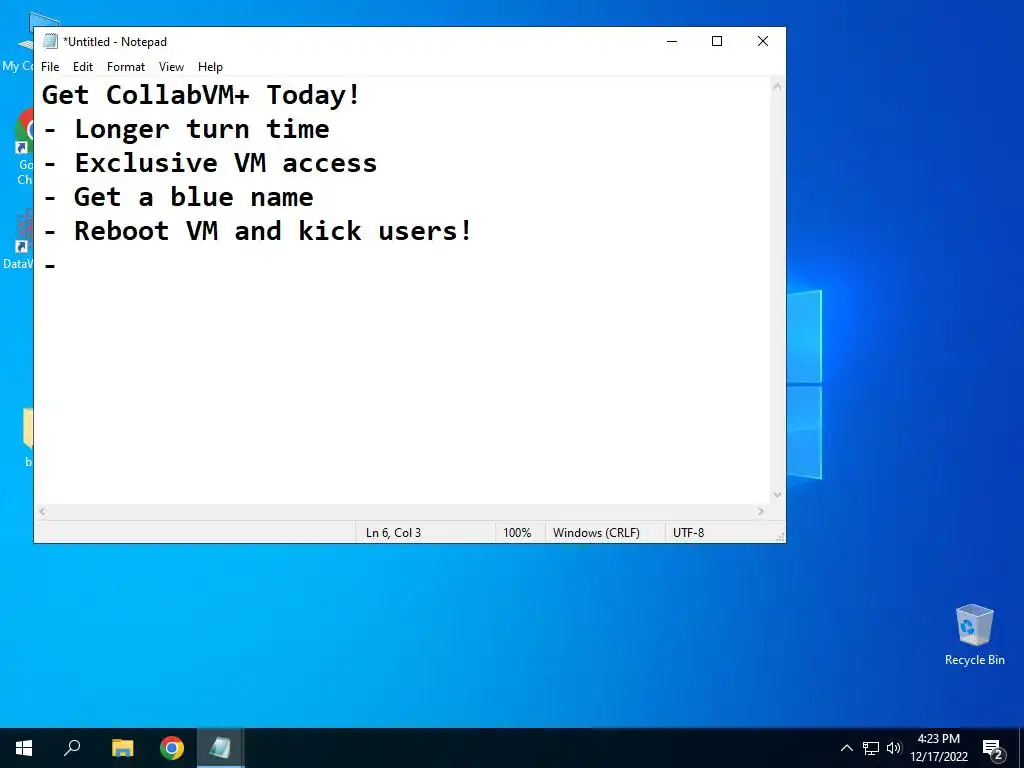Click the Notepad taskbar button

click(x=220, y=748)
